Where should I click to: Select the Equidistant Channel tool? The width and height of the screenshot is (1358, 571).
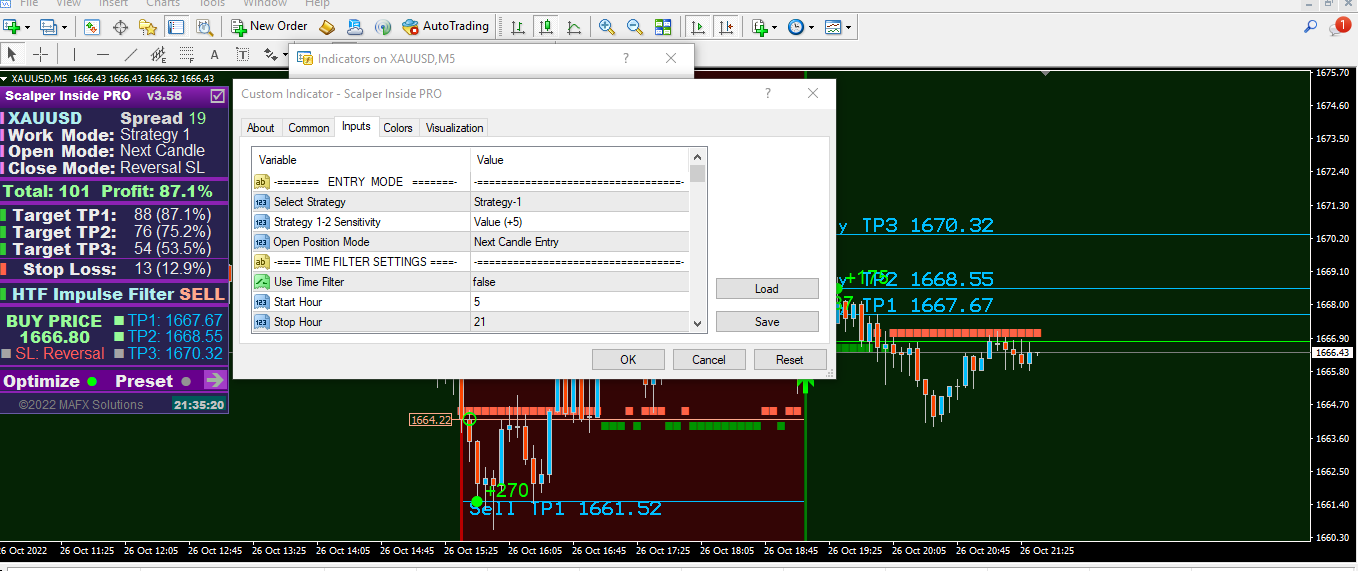[x=158, y=54]
